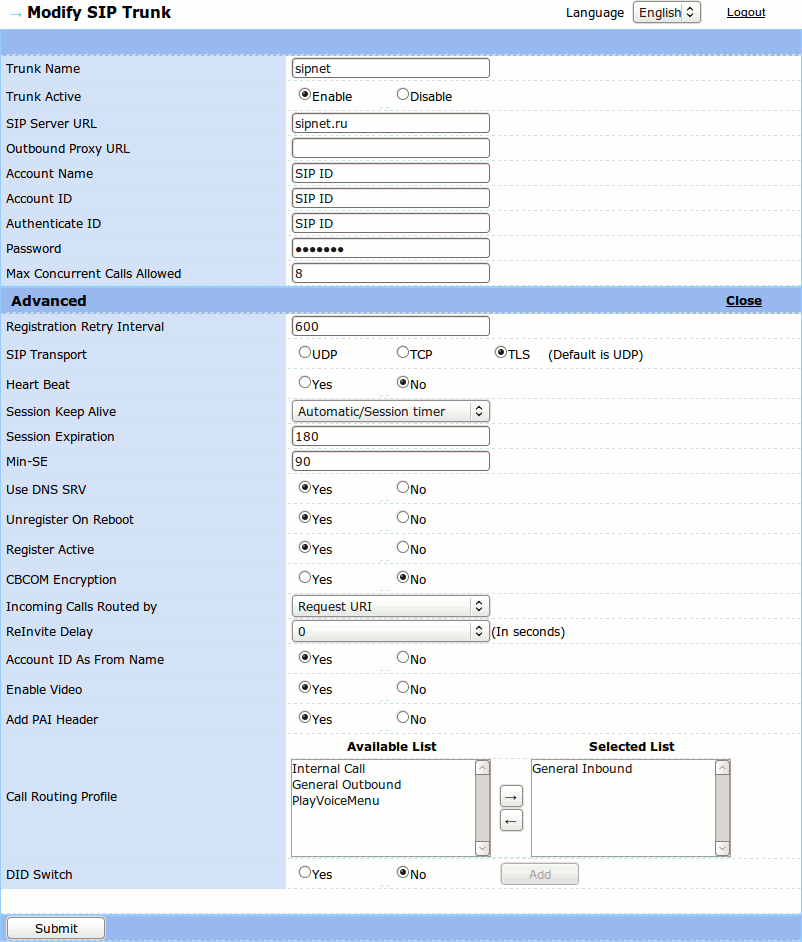
Task: Focus the Account ID field
Action: [x=390, y=198]
